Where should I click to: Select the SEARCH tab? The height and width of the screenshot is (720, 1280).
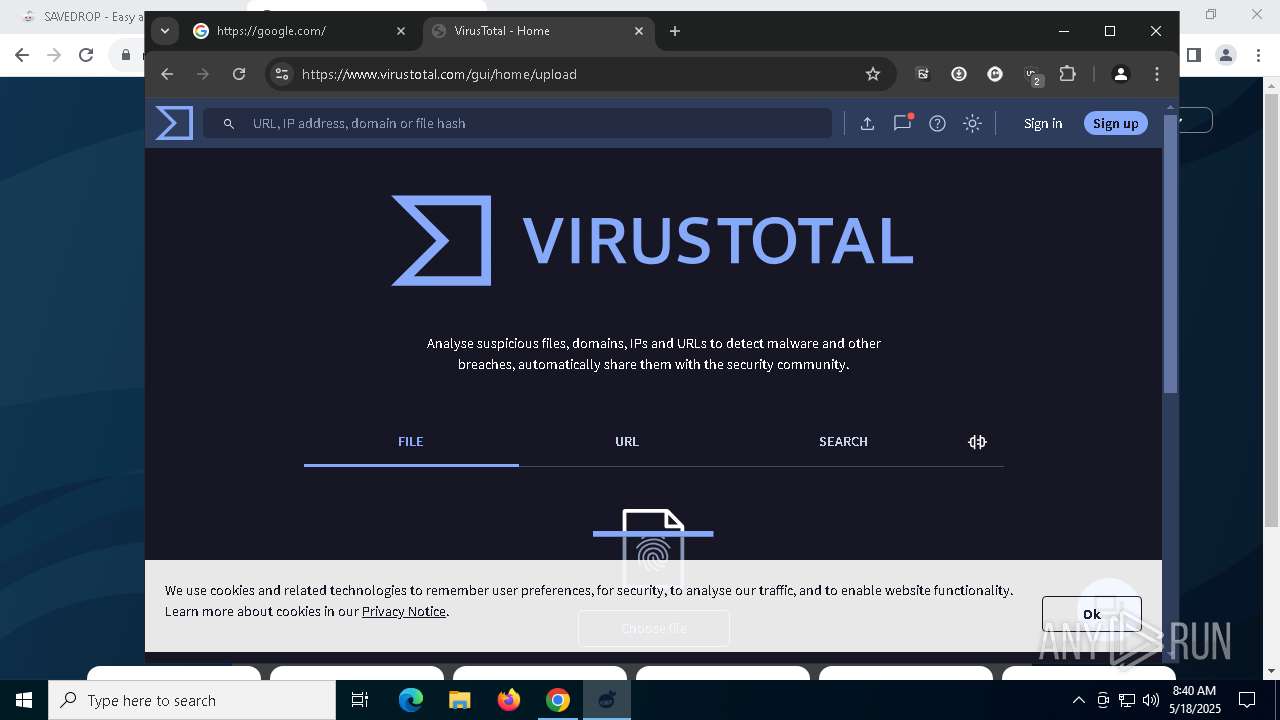(843, 442)
